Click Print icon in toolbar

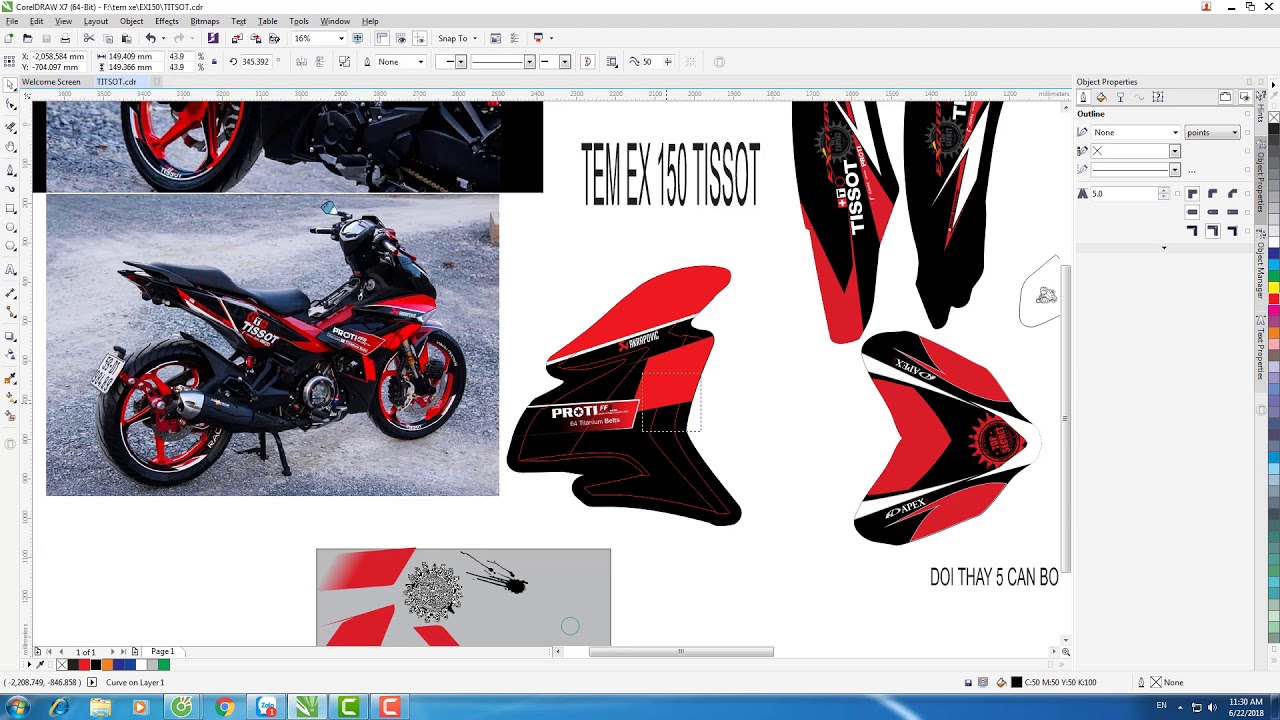pyautogui.click(x=65, y=38)
